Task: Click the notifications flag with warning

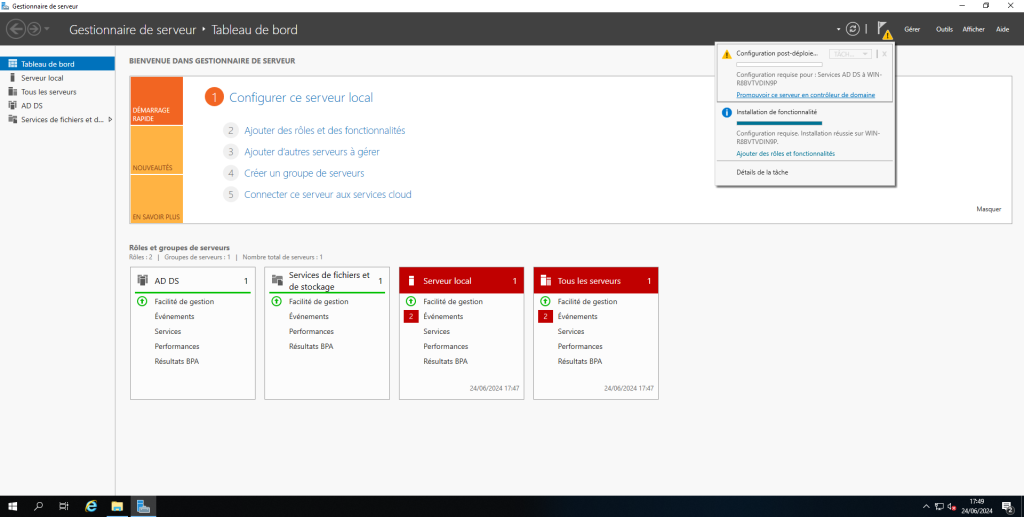Action: coord(883,30)
